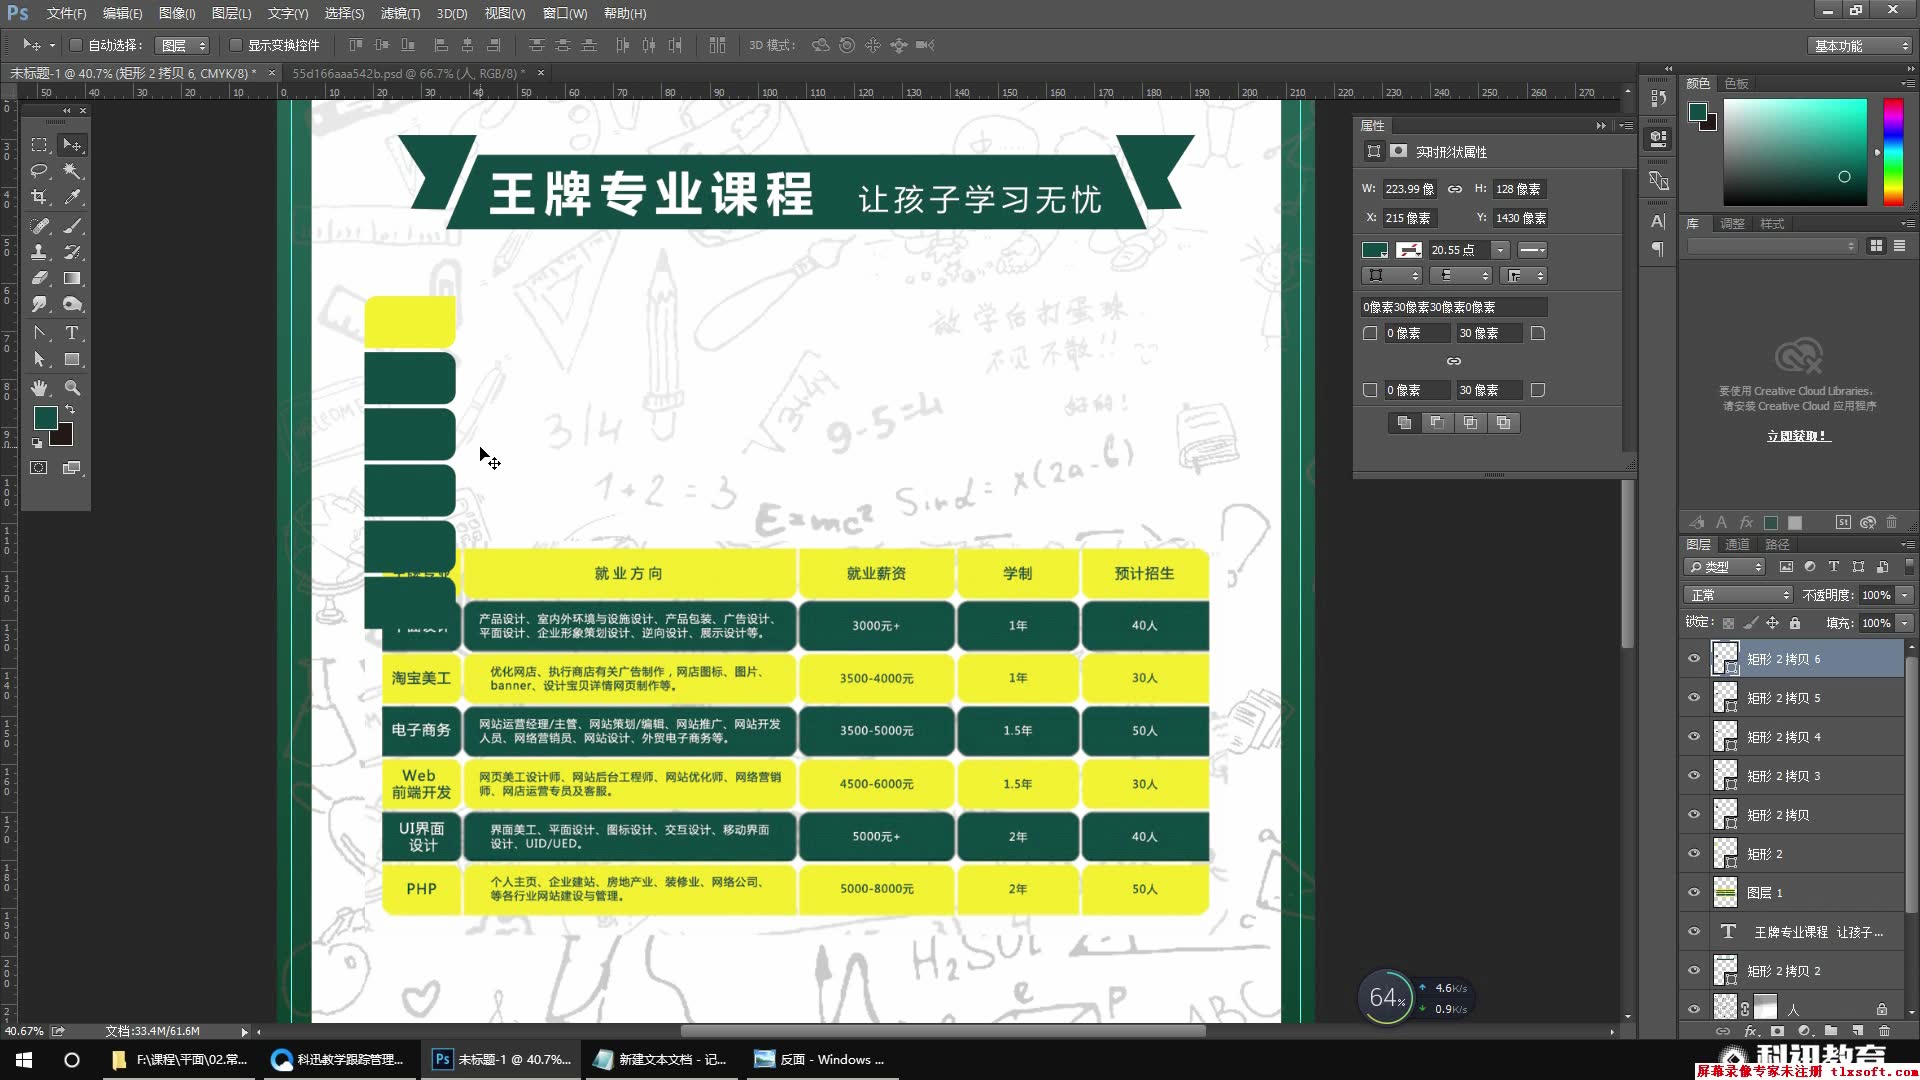
Task: Switch to the 调整 tab
Action: pyautogui.click(x=1732, y=224)
